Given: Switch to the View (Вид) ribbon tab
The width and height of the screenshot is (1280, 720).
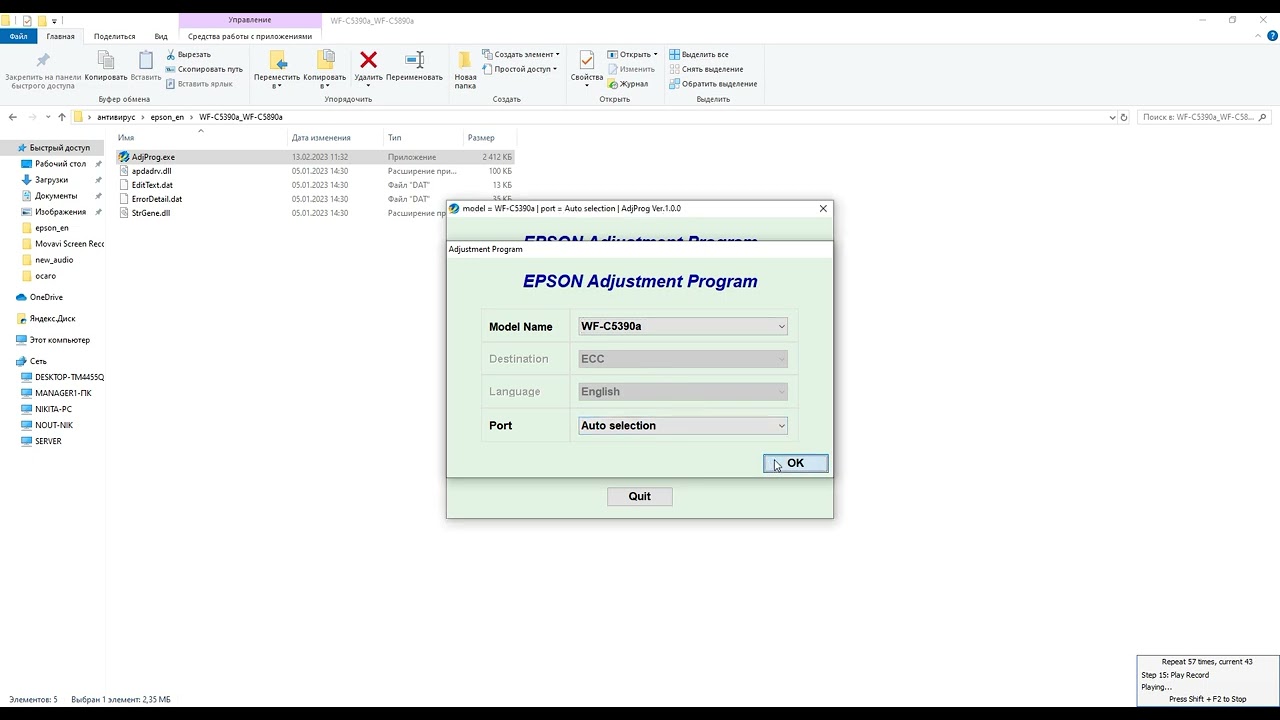Looking at the screenshot, I should (x=161, y=36).
